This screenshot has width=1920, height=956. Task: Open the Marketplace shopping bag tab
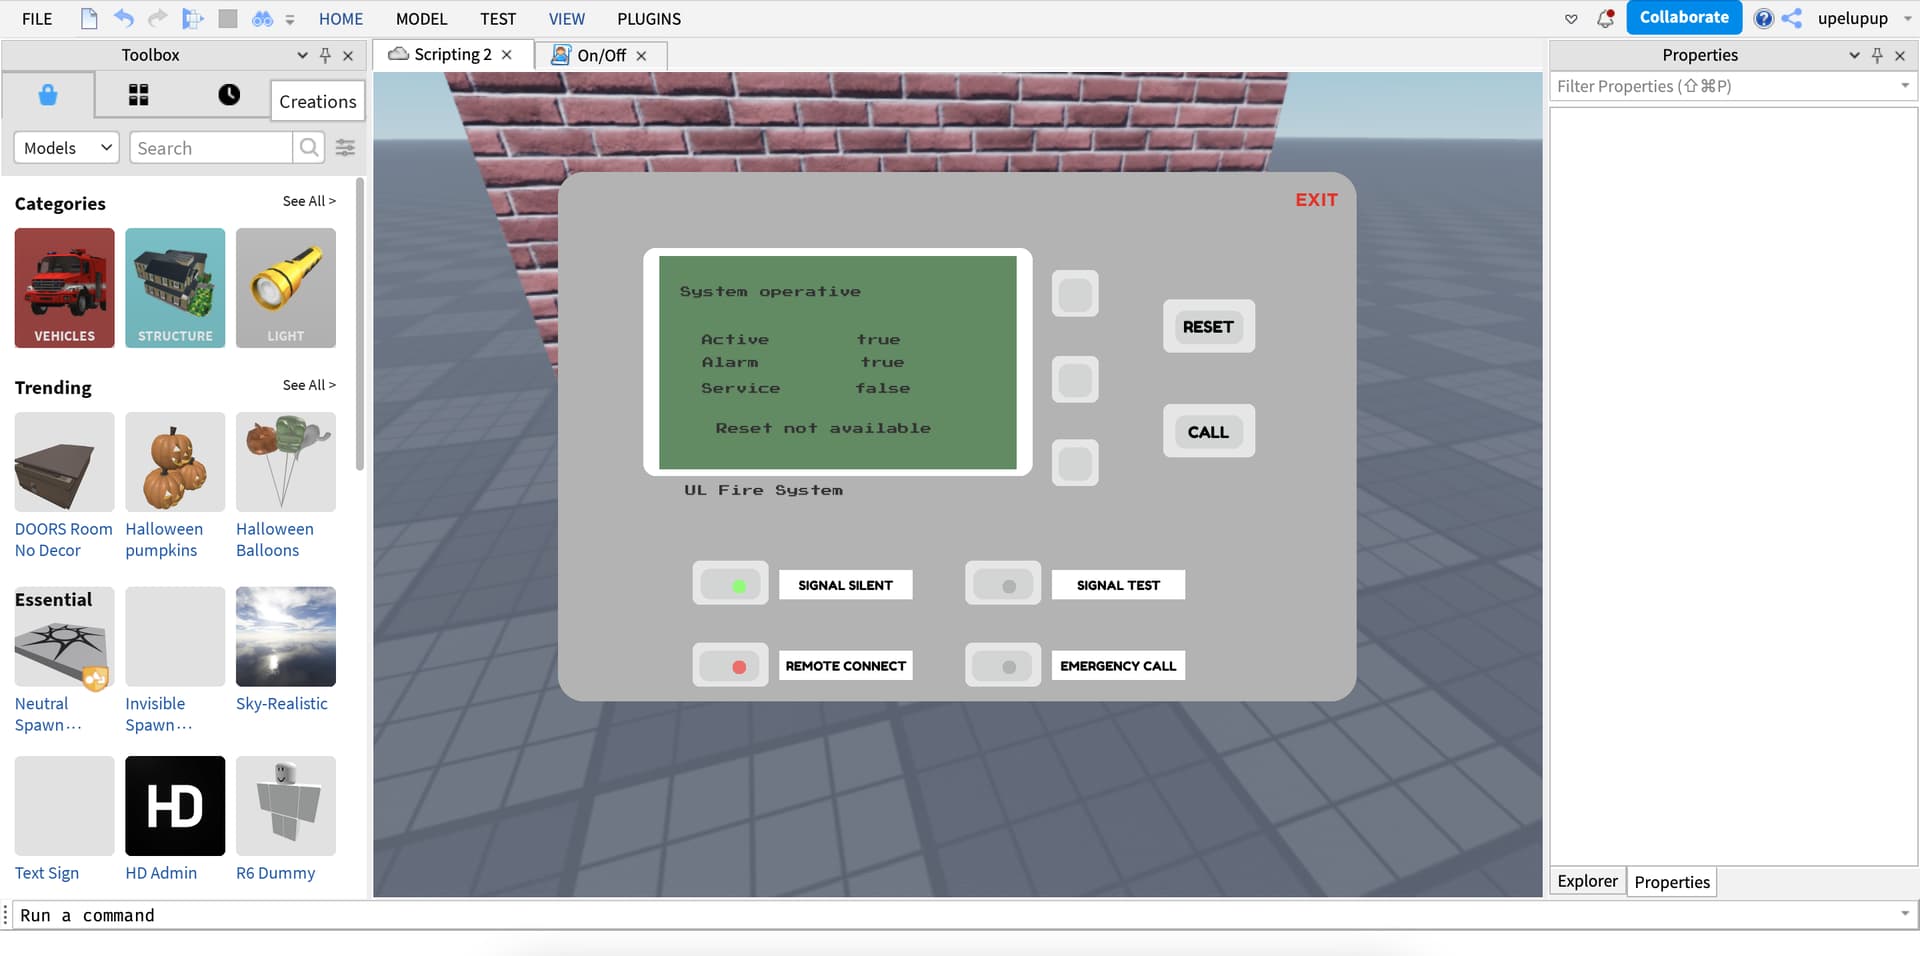48,96
